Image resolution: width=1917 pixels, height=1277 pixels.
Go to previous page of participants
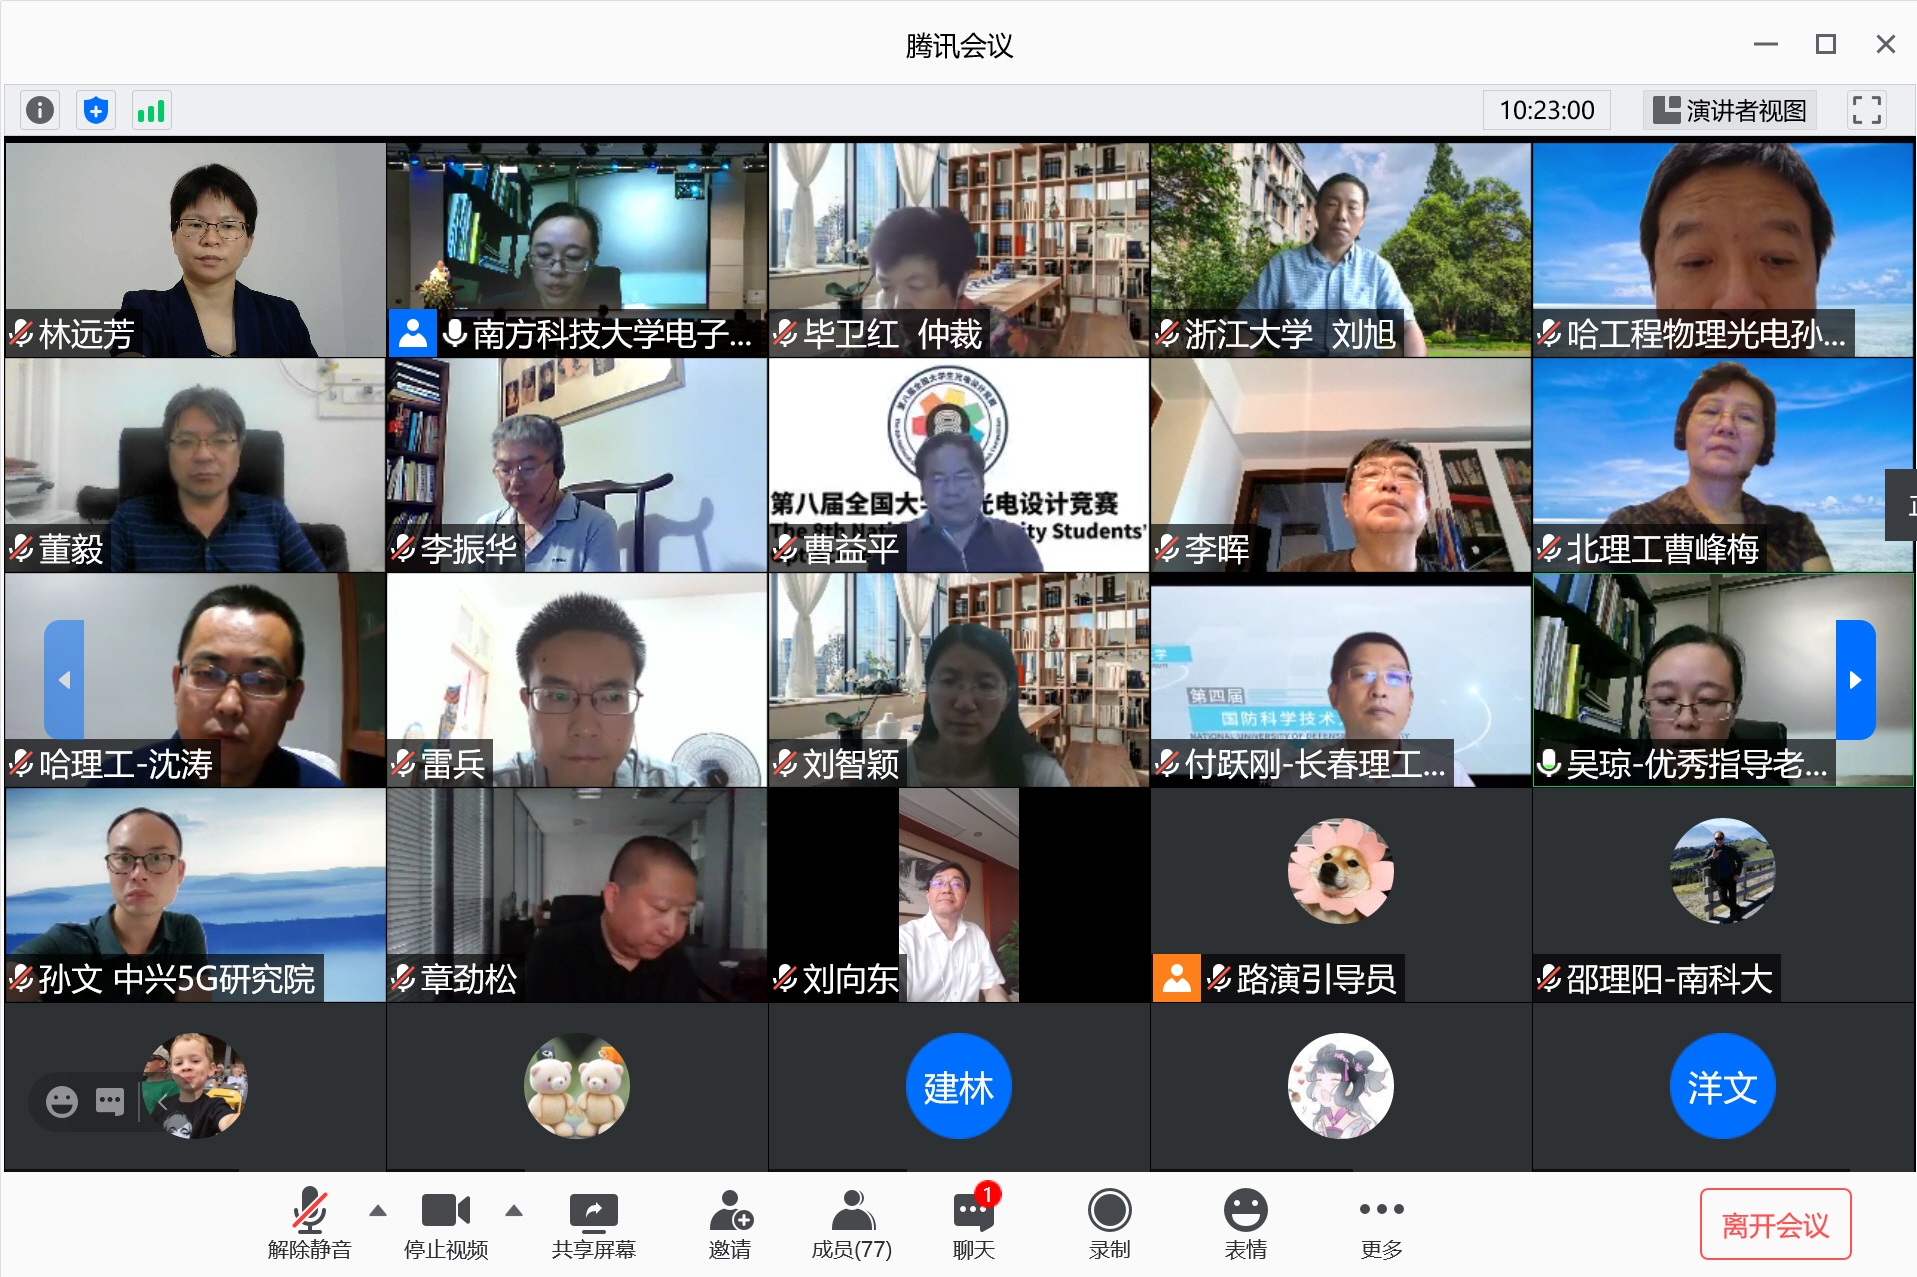point(64,680)
